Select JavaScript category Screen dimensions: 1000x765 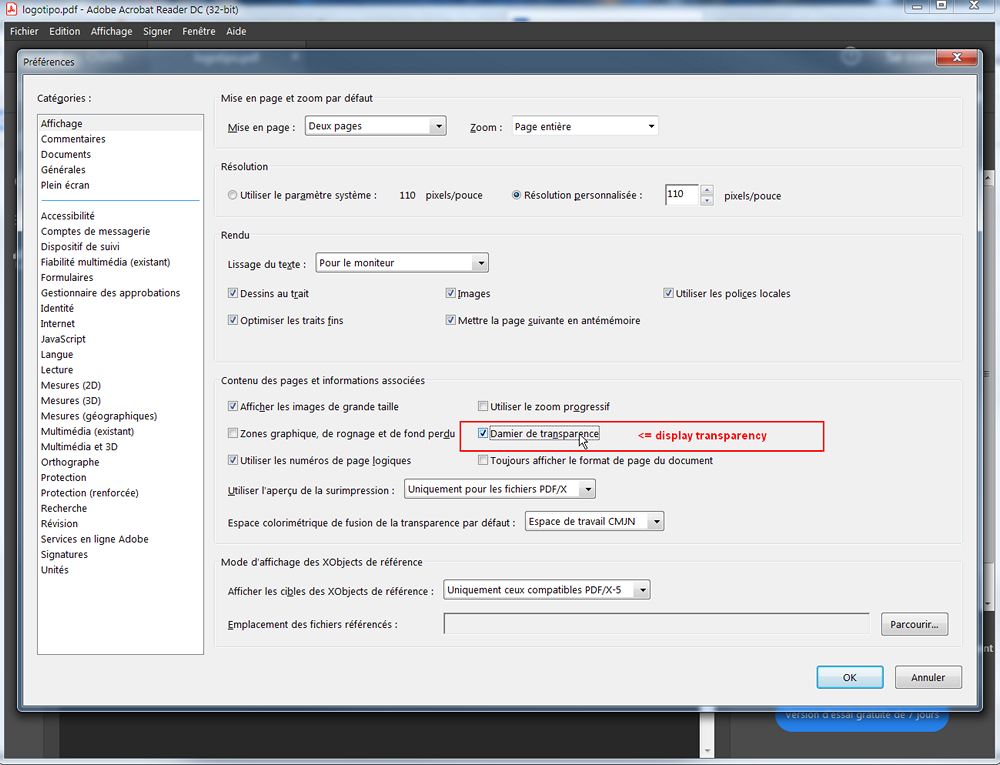[x=120, y=339]
